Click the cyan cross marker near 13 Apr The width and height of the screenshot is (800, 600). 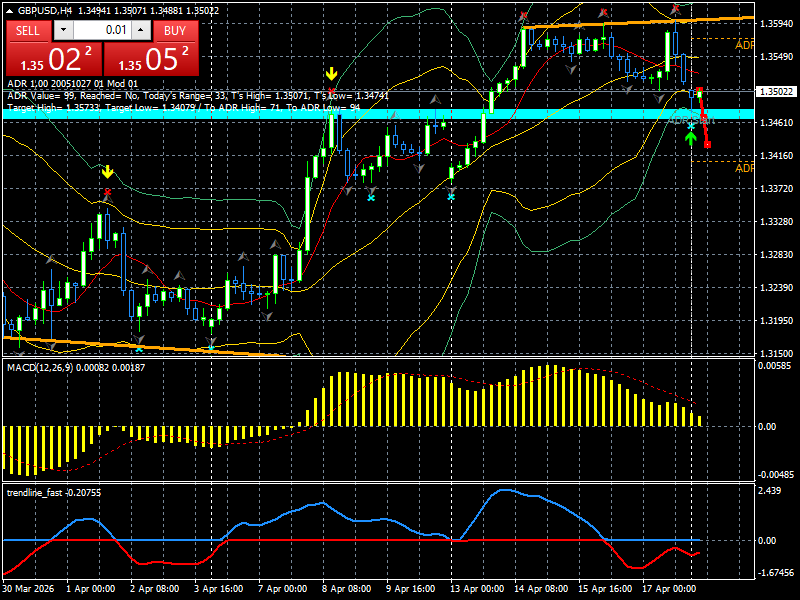(451, 197)
